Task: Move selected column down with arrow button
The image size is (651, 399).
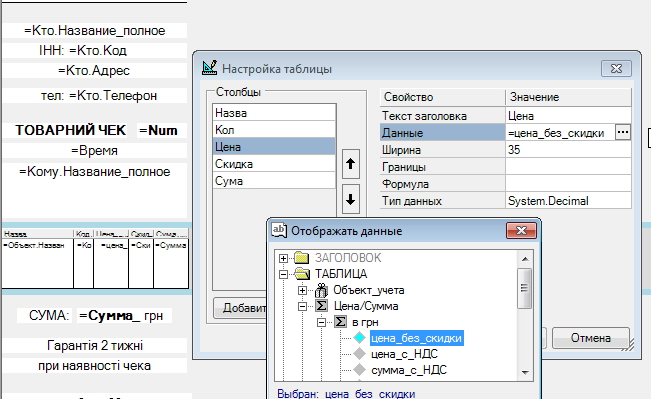Action: click(x=350, y=199)
